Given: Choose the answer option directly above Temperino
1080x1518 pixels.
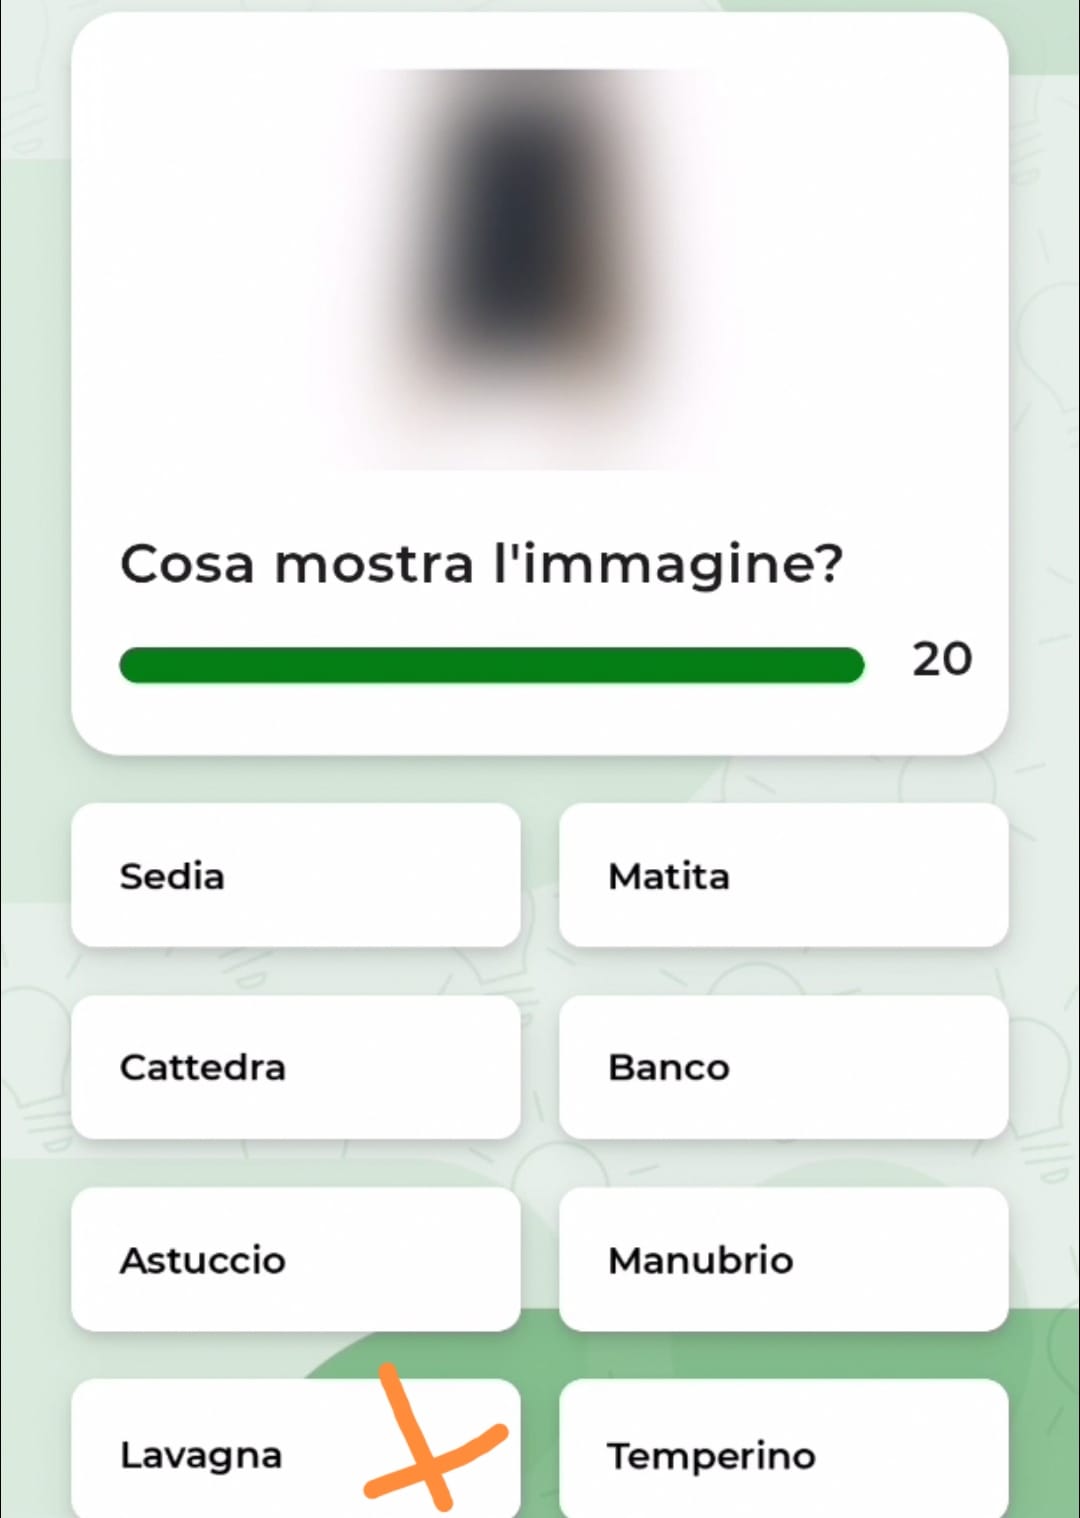Looking at the screenshot, I should click(783, 1259).
